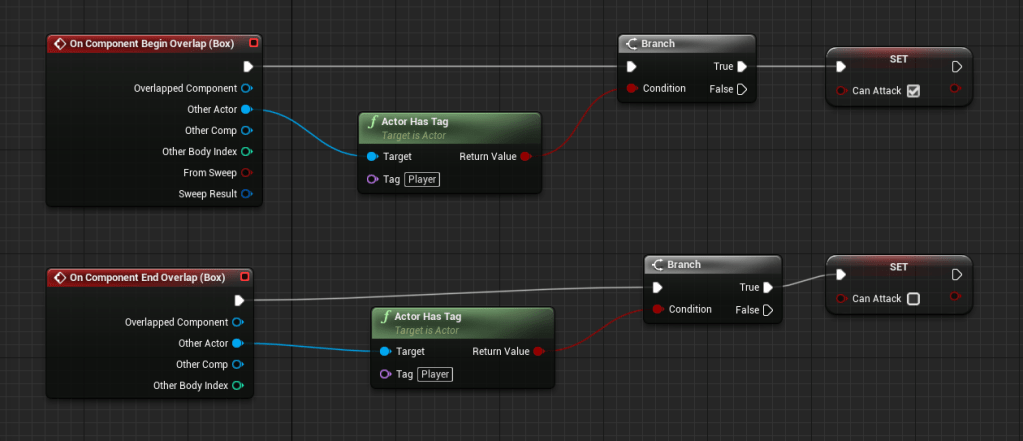Click the From Sweep boolean pin
Viewport: 1023px width, 441px height.
point(246,172)
